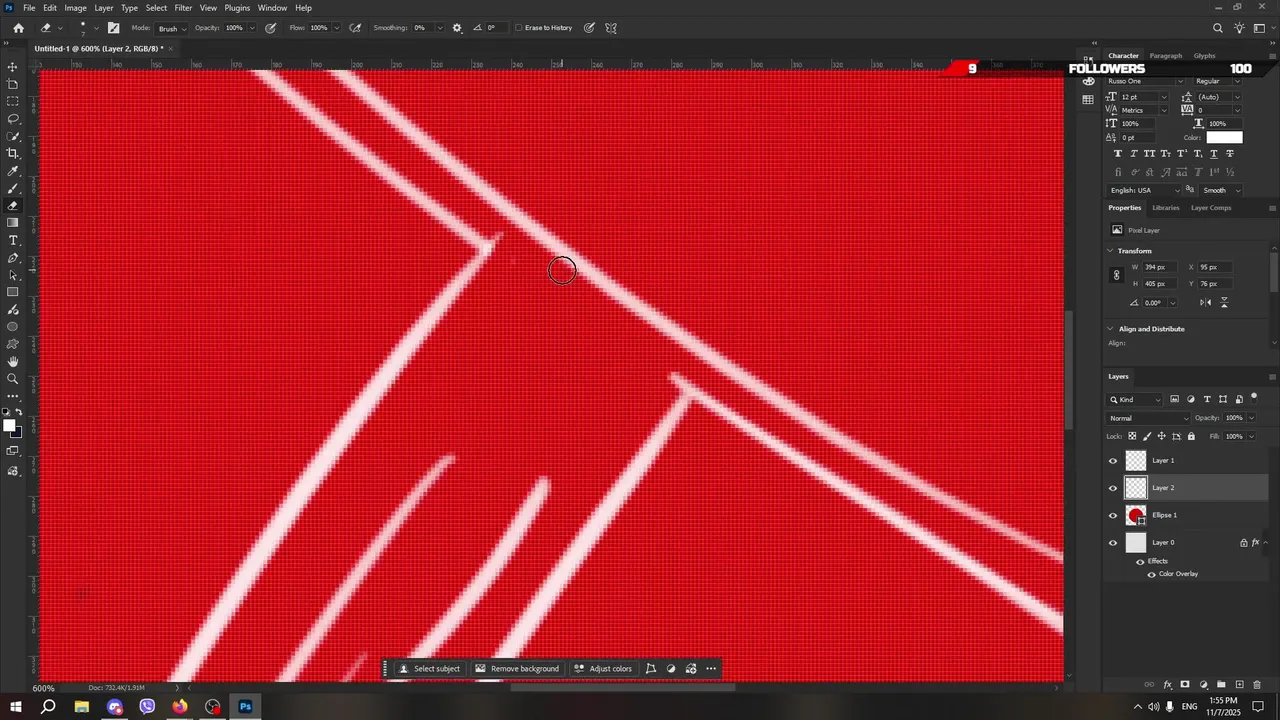The image size is (1280, 720).
Task: Flip layer horizontally in Transform section
Action: click(1207, 303)
